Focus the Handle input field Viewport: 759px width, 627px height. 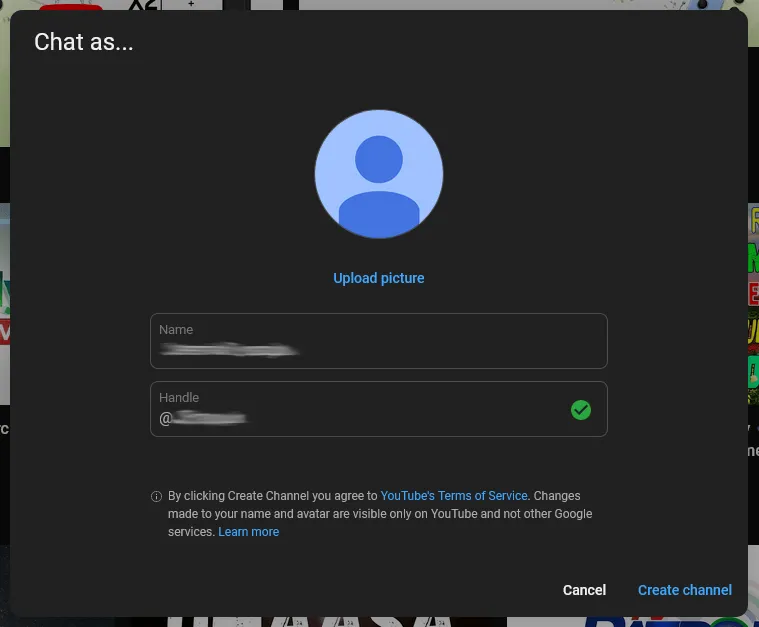pos(379,409)
